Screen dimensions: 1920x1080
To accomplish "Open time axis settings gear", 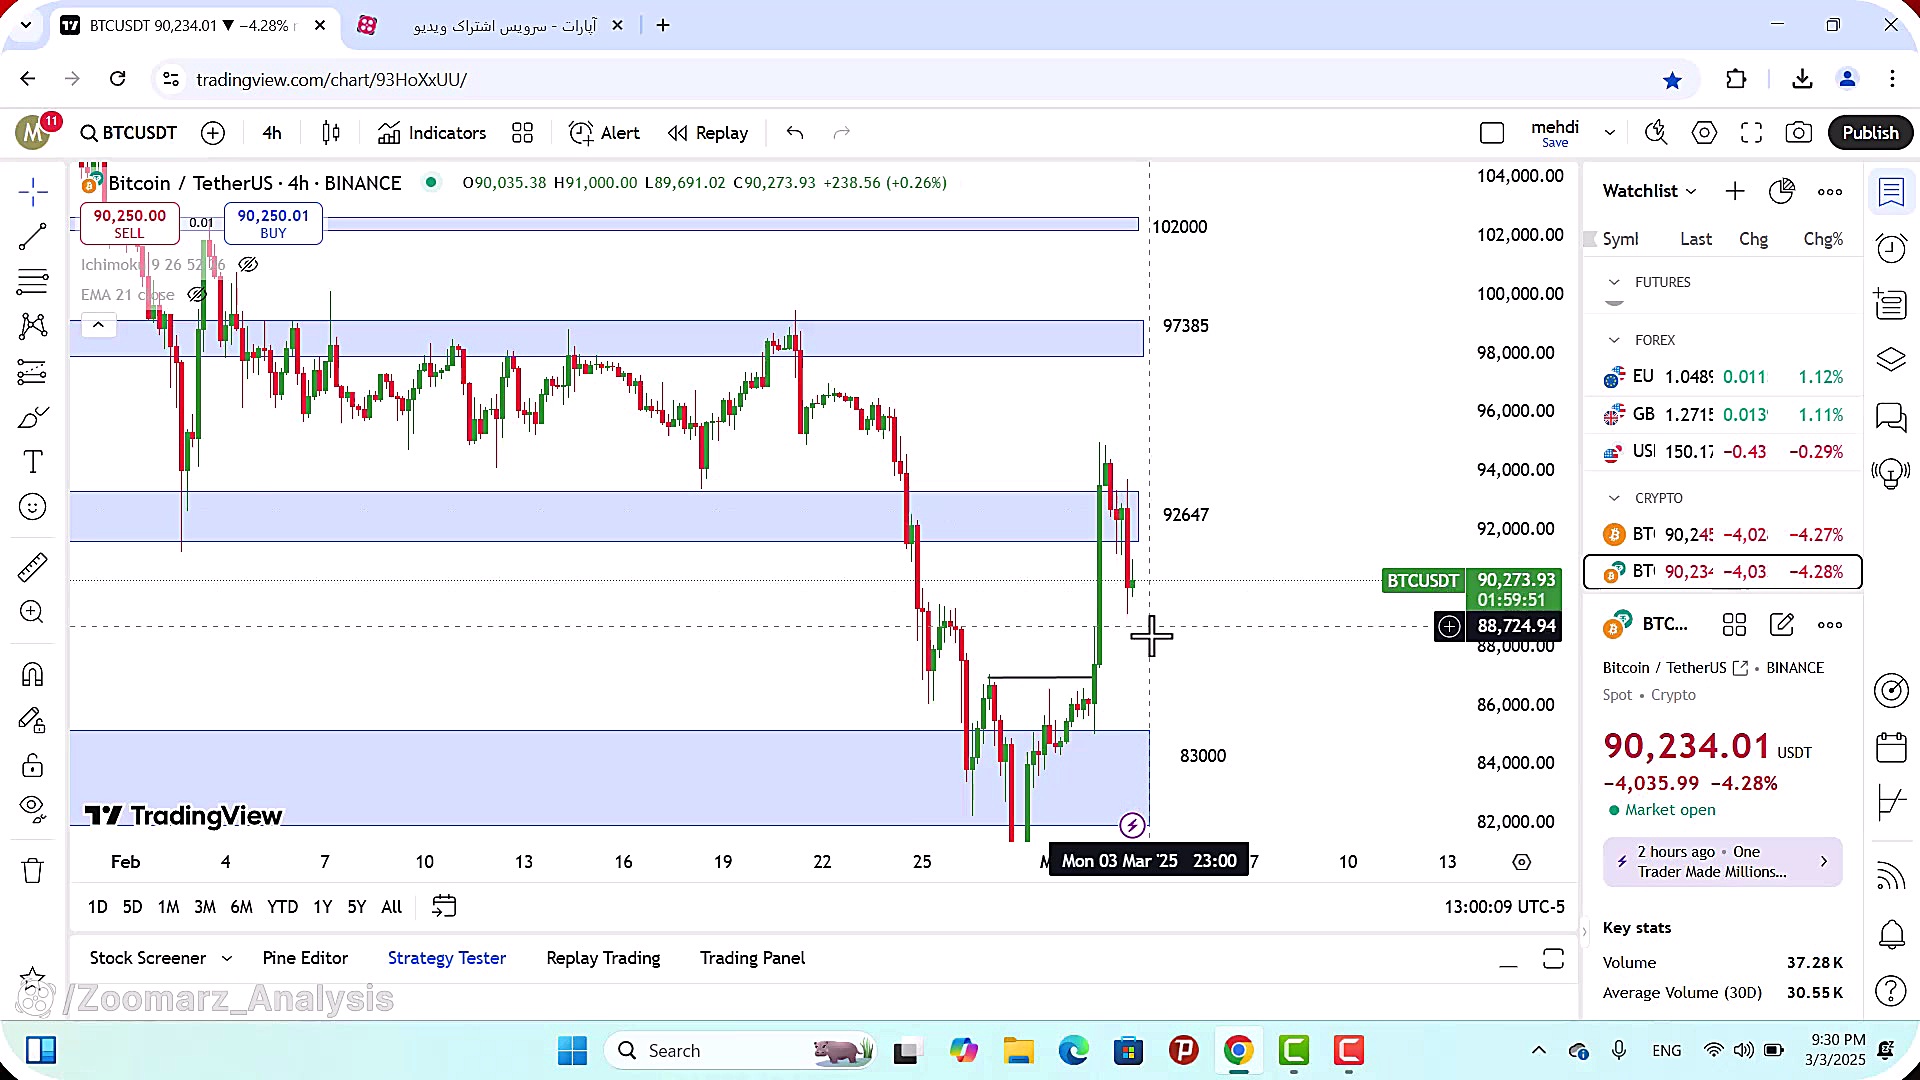I will 1521,862.
